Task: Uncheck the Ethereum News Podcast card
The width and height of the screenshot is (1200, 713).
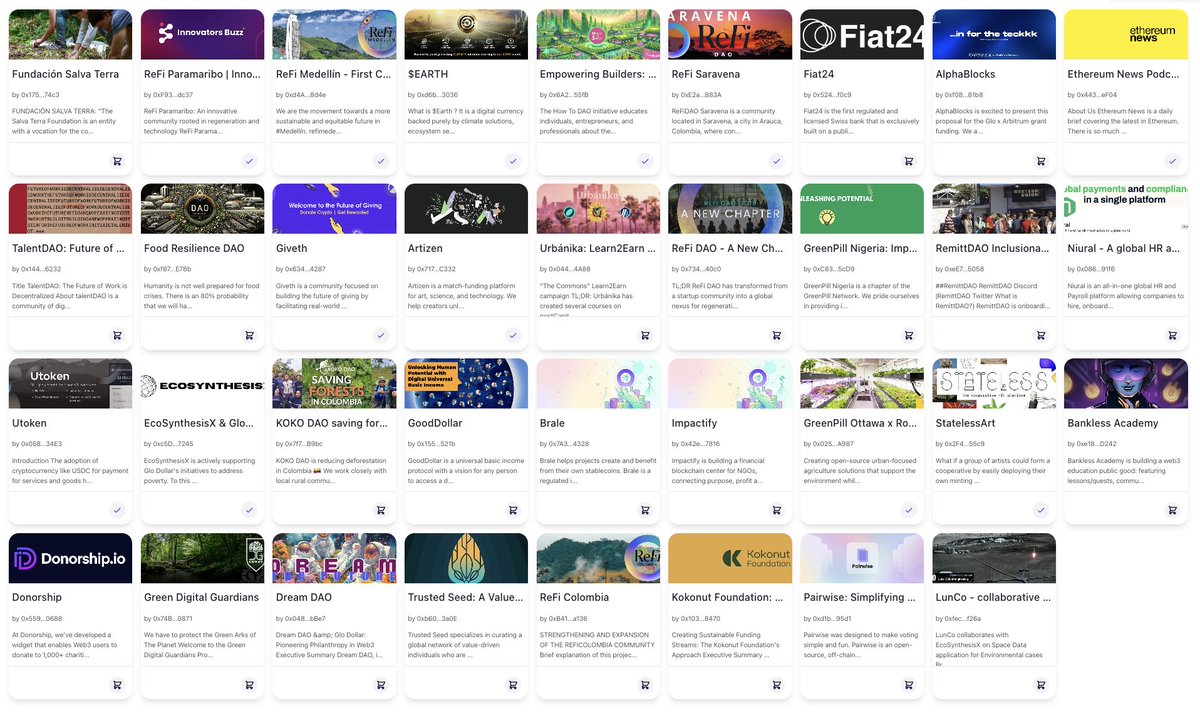Action: click(x=1173, y=161)
